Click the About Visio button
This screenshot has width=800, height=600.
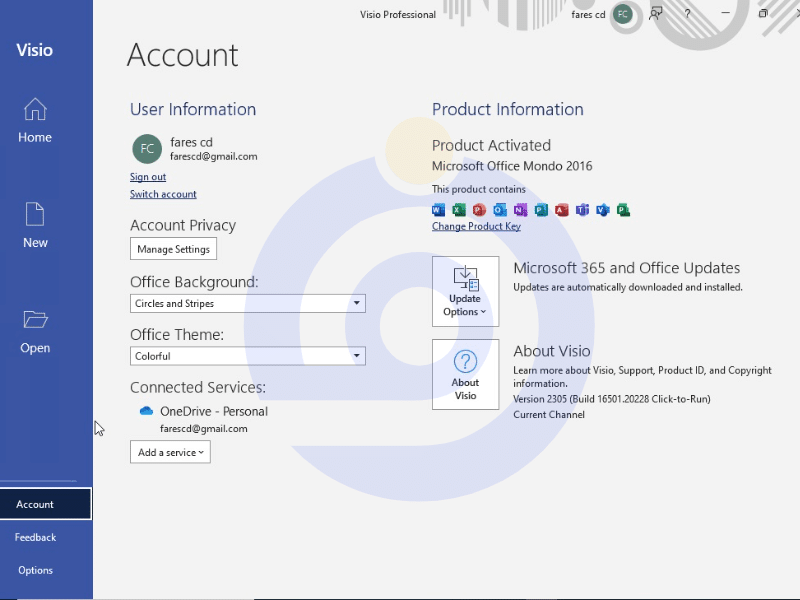[x=465, y=374]
